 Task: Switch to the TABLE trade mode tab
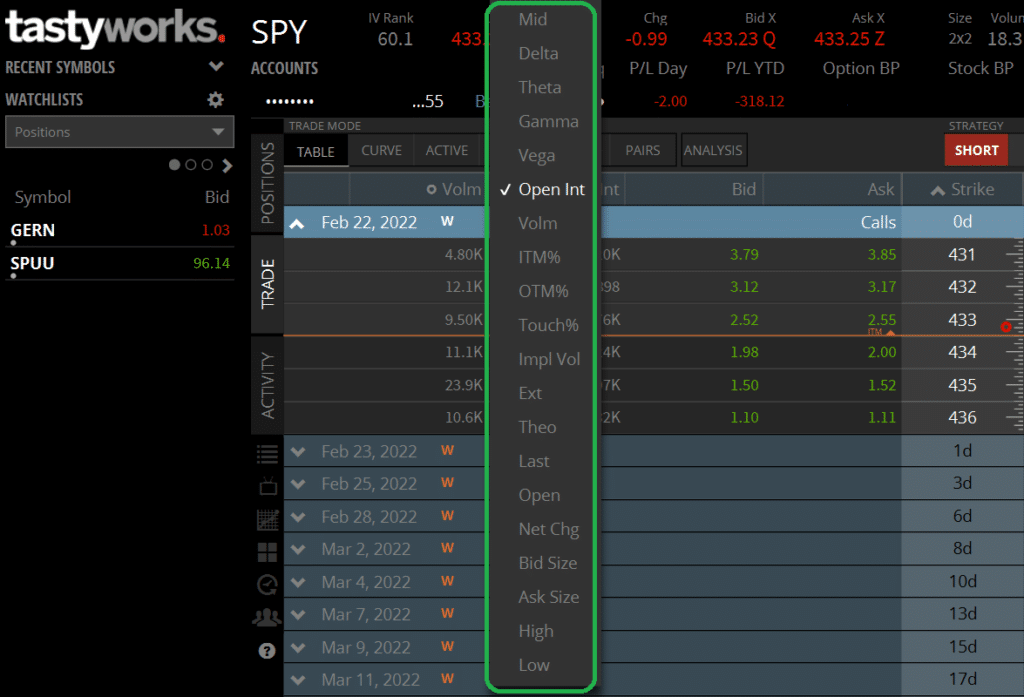click(x=315, y=152)
